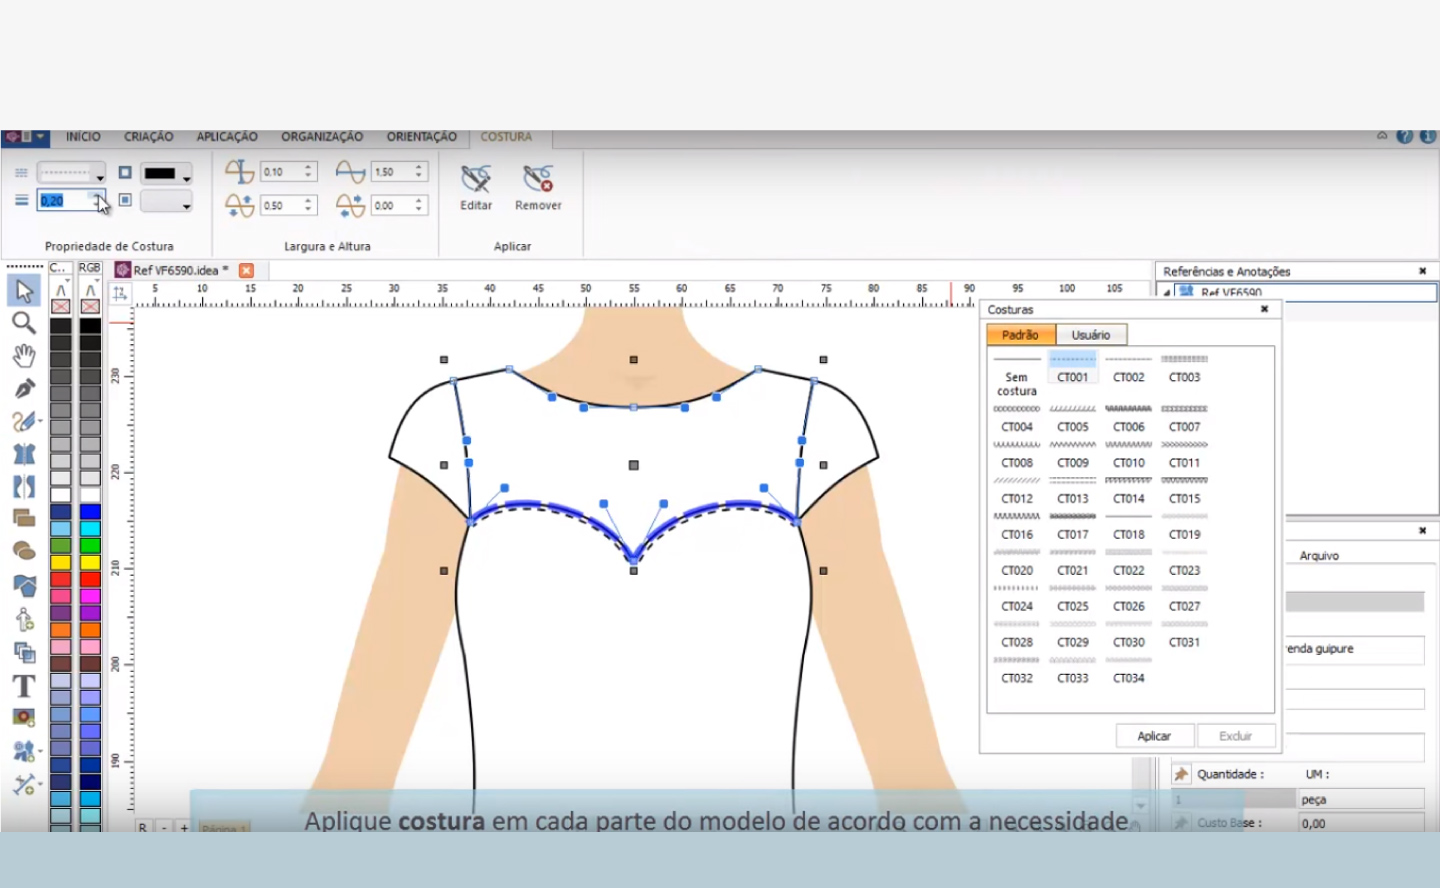Adjust the 0.00 offset stepper arrows
1440x888 pixels.
point(420,205)
